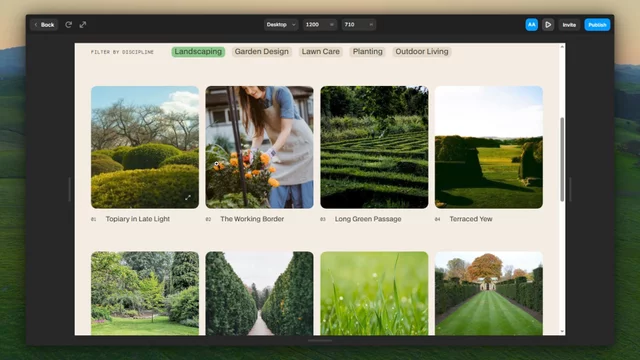Filter by Outdoor Living
The image size is (640, 360).
click(x=422, y=51)
